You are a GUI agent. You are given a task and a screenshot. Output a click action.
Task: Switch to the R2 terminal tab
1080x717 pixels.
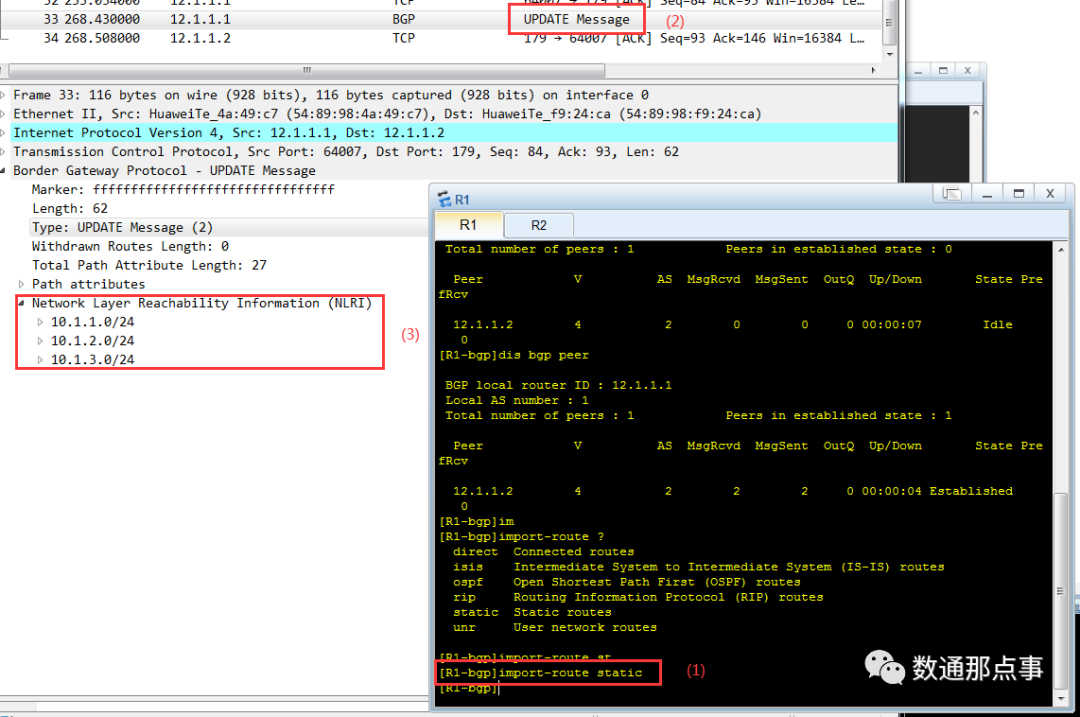coord(538,225)
